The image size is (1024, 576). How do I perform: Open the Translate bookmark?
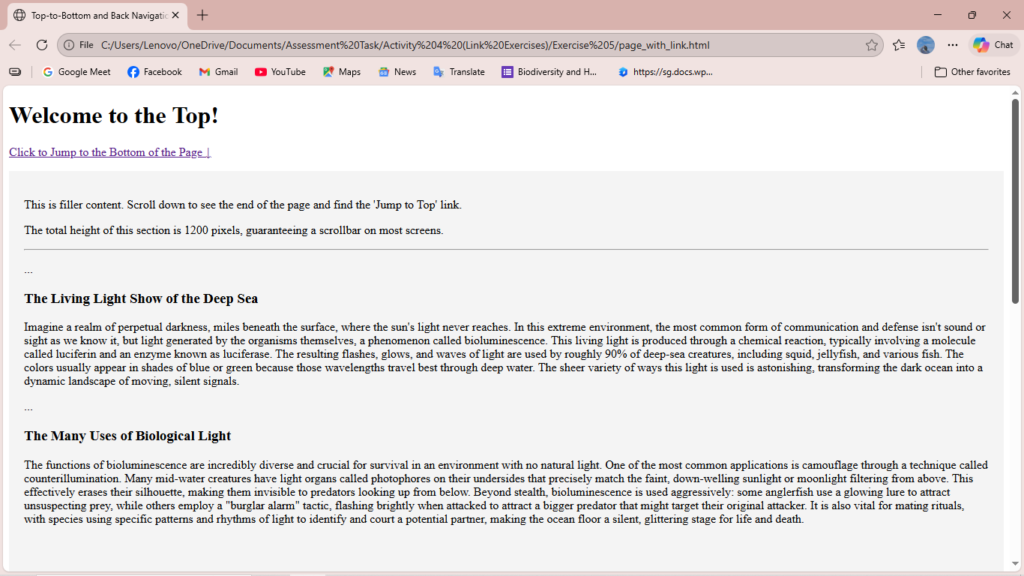458,72
